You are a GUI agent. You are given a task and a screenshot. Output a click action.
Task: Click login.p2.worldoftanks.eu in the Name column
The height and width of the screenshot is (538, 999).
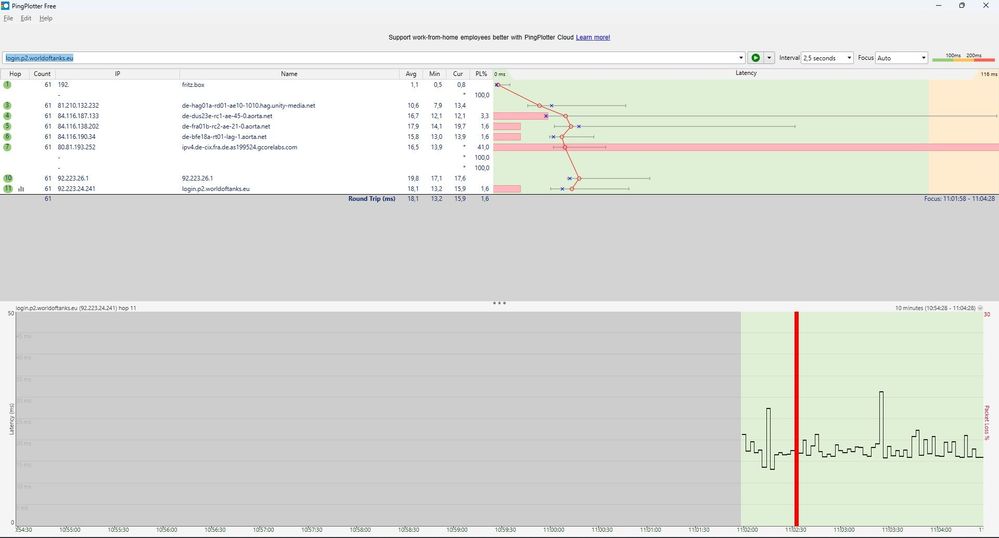tap(215, 189)
